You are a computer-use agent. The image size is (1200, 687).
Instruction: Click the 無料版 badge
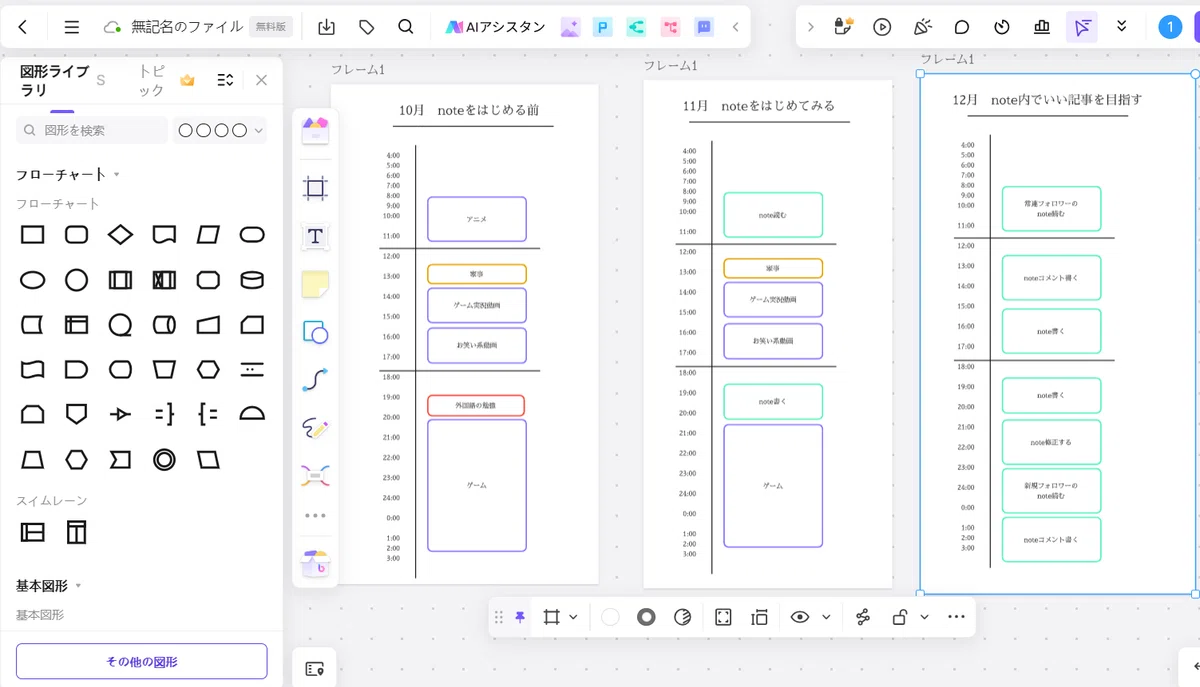point(270,27)
